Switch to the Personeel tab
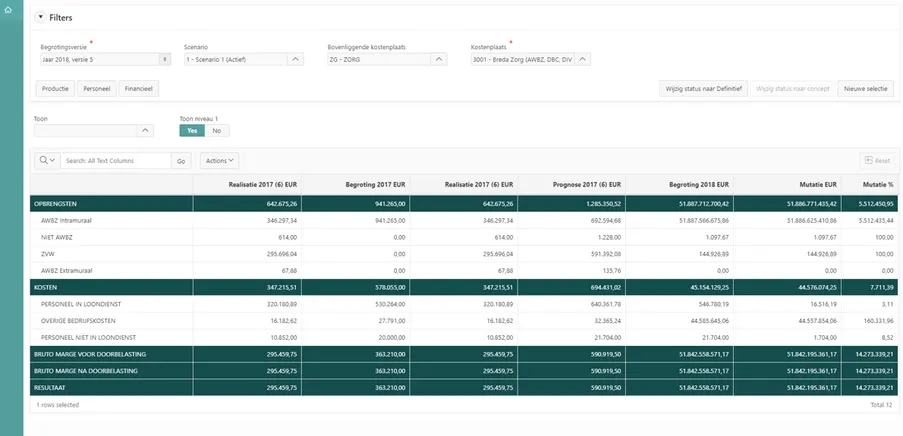Image resolution: width=903 pixels, height=436 pixels. tap(96, 89)
